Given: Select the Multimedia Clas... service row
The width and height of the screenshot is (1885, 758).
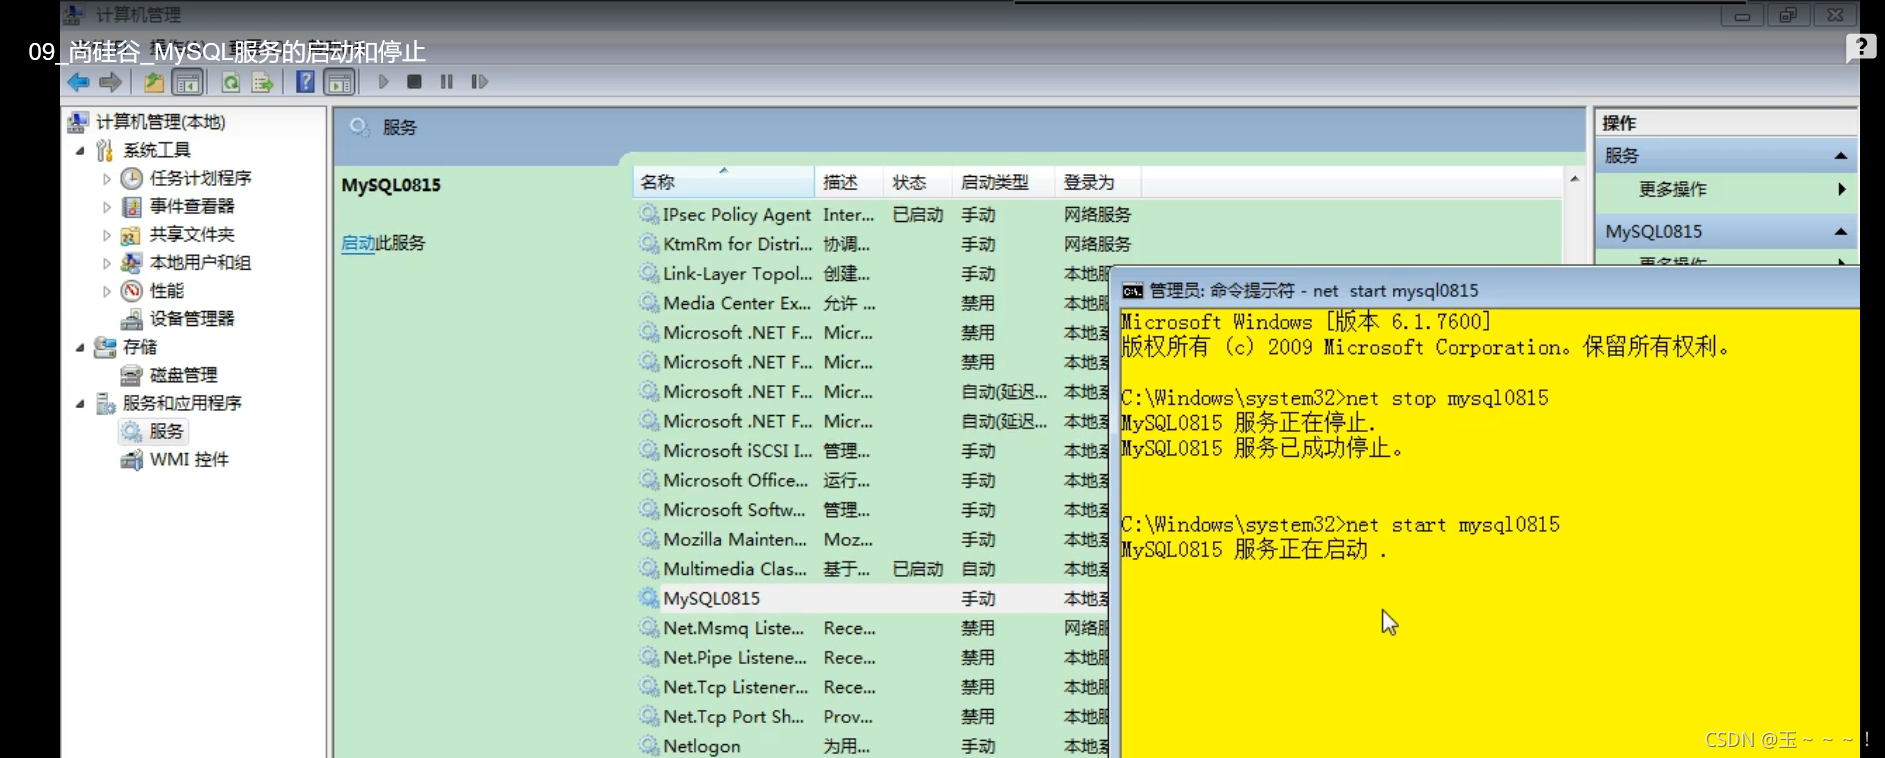Looking at the screenshot, I should click(872, 569).
